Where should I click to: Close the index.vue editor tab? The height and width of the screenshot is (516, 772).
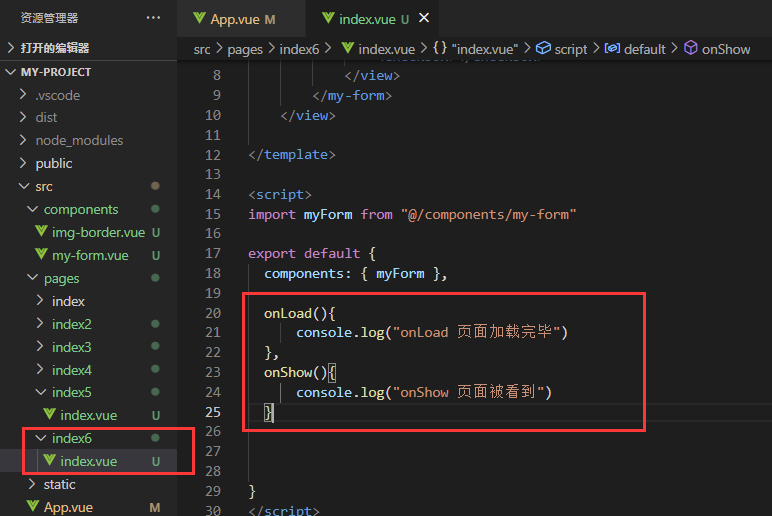[423, 18]
